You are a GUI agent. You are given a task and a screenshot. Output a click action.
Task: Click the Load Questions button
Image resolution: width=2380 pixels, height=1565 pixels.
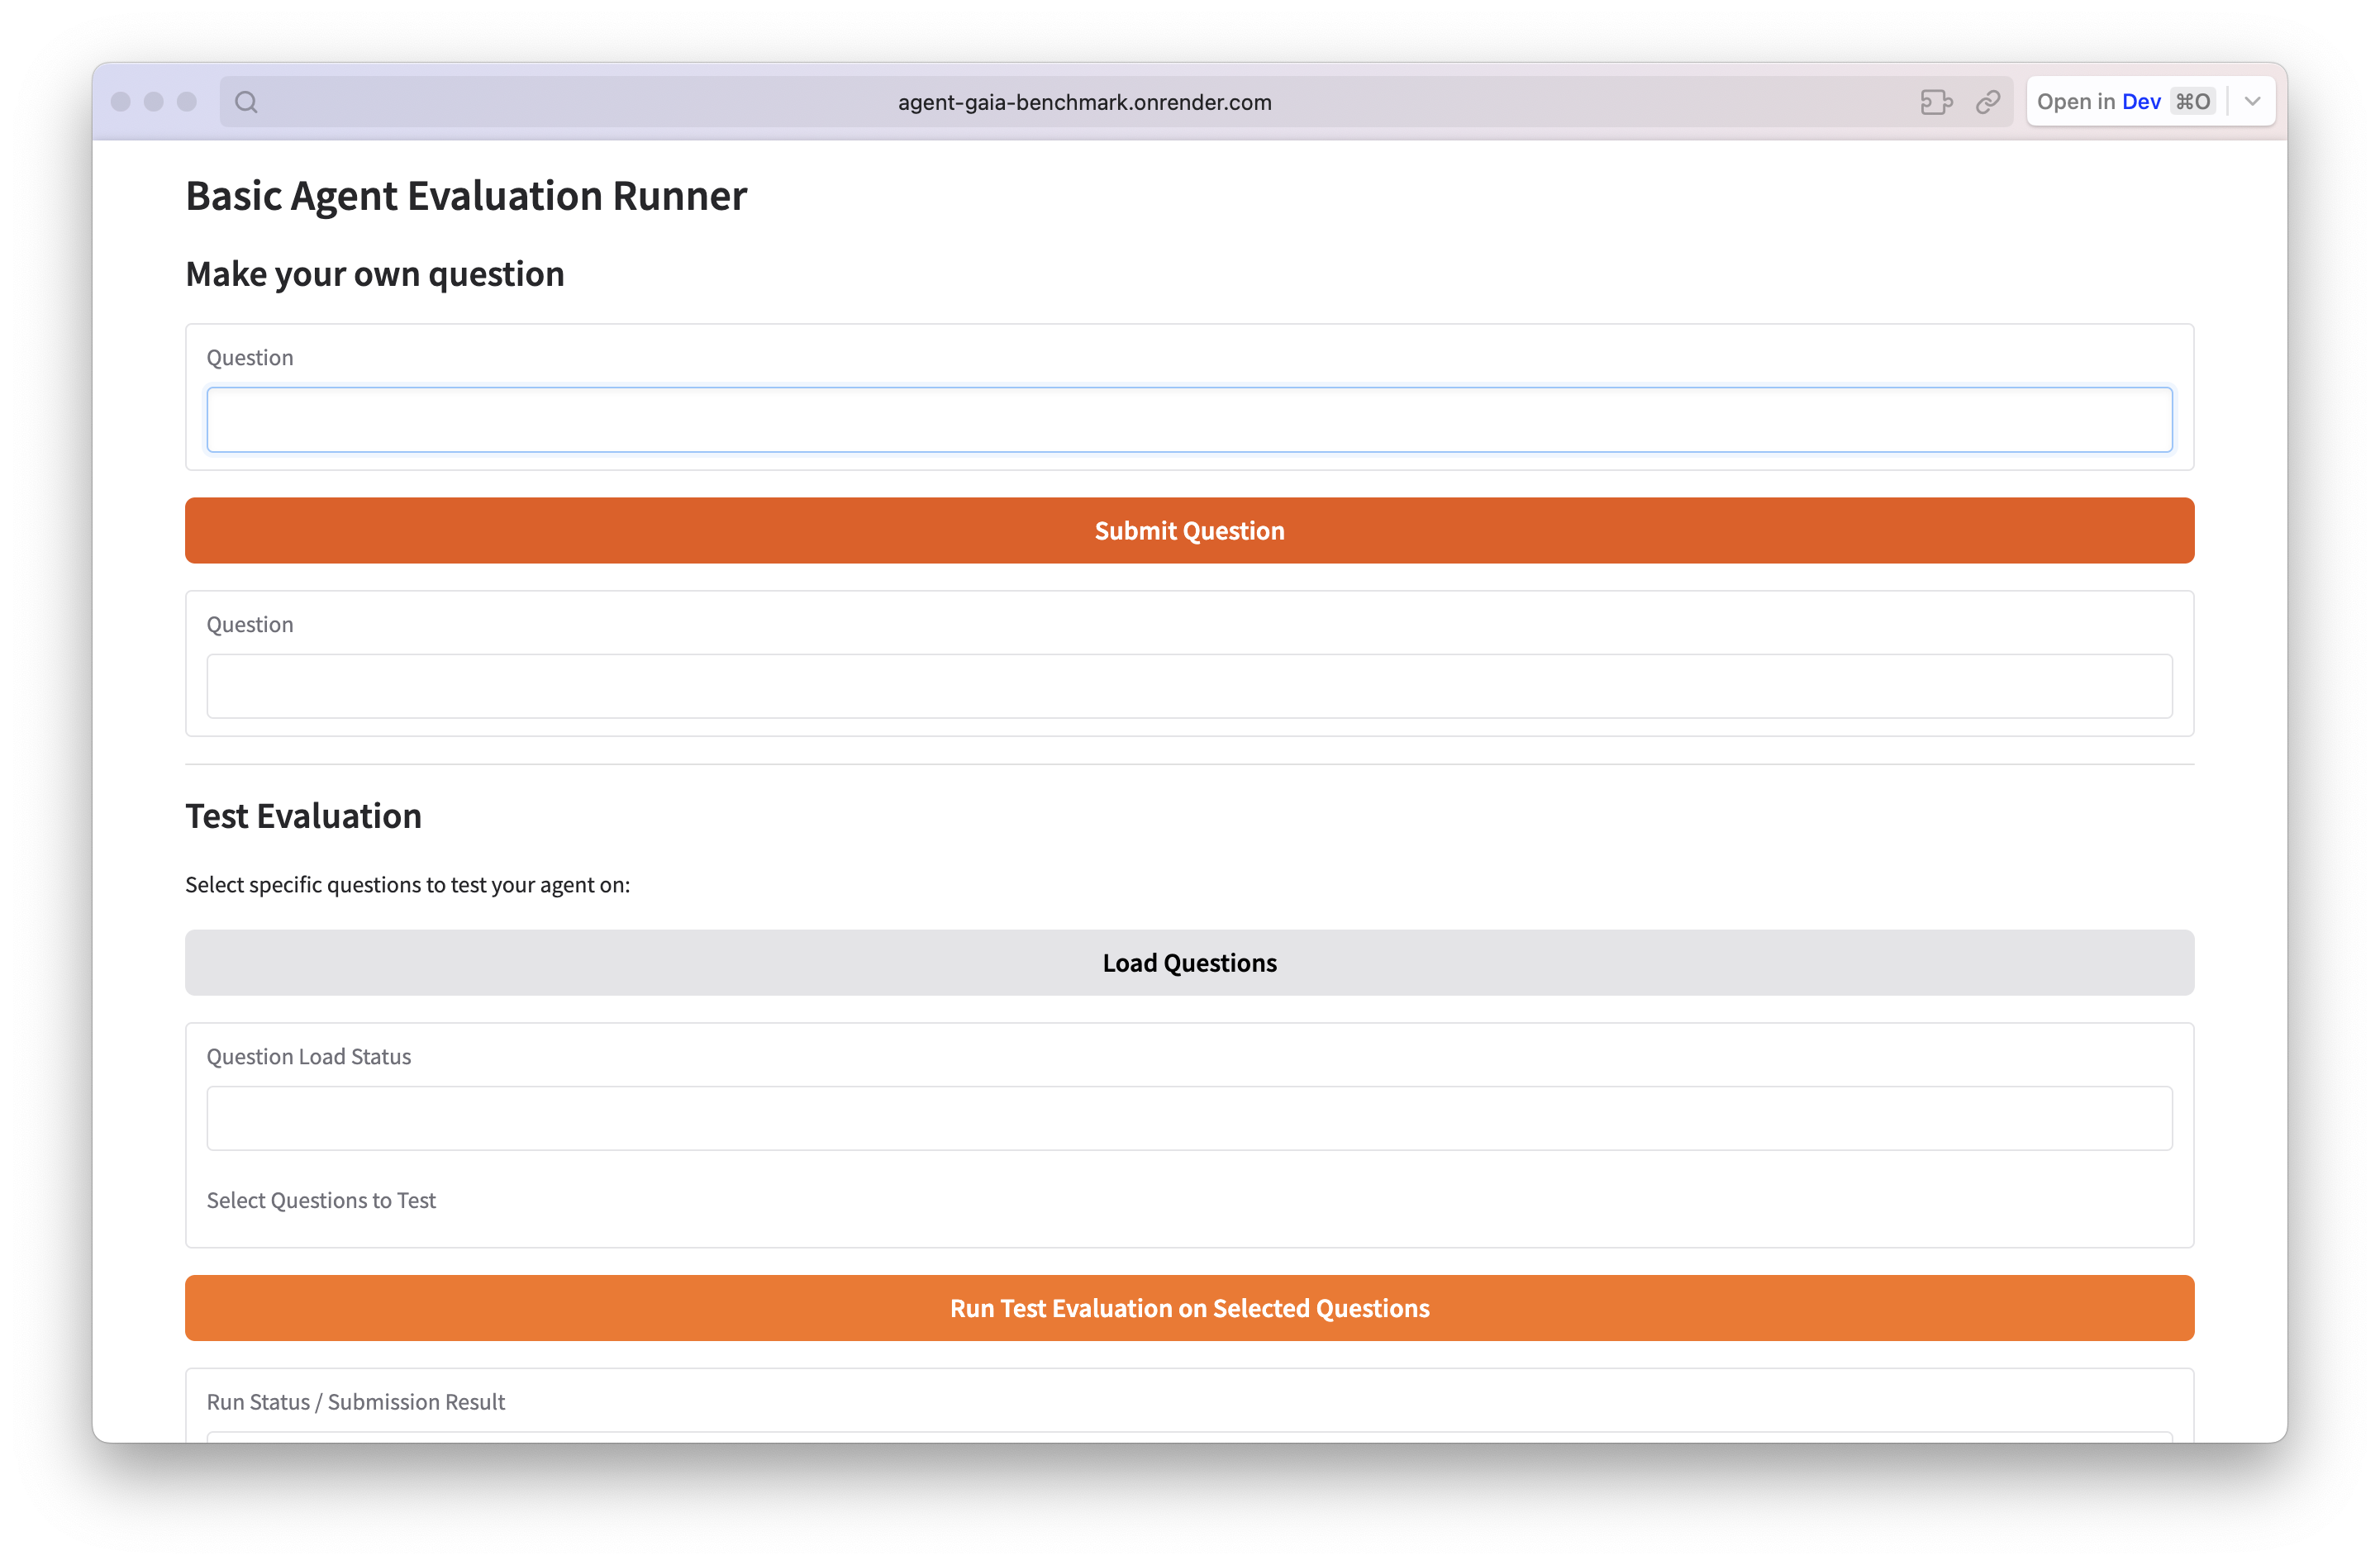tap(1189, 963)
